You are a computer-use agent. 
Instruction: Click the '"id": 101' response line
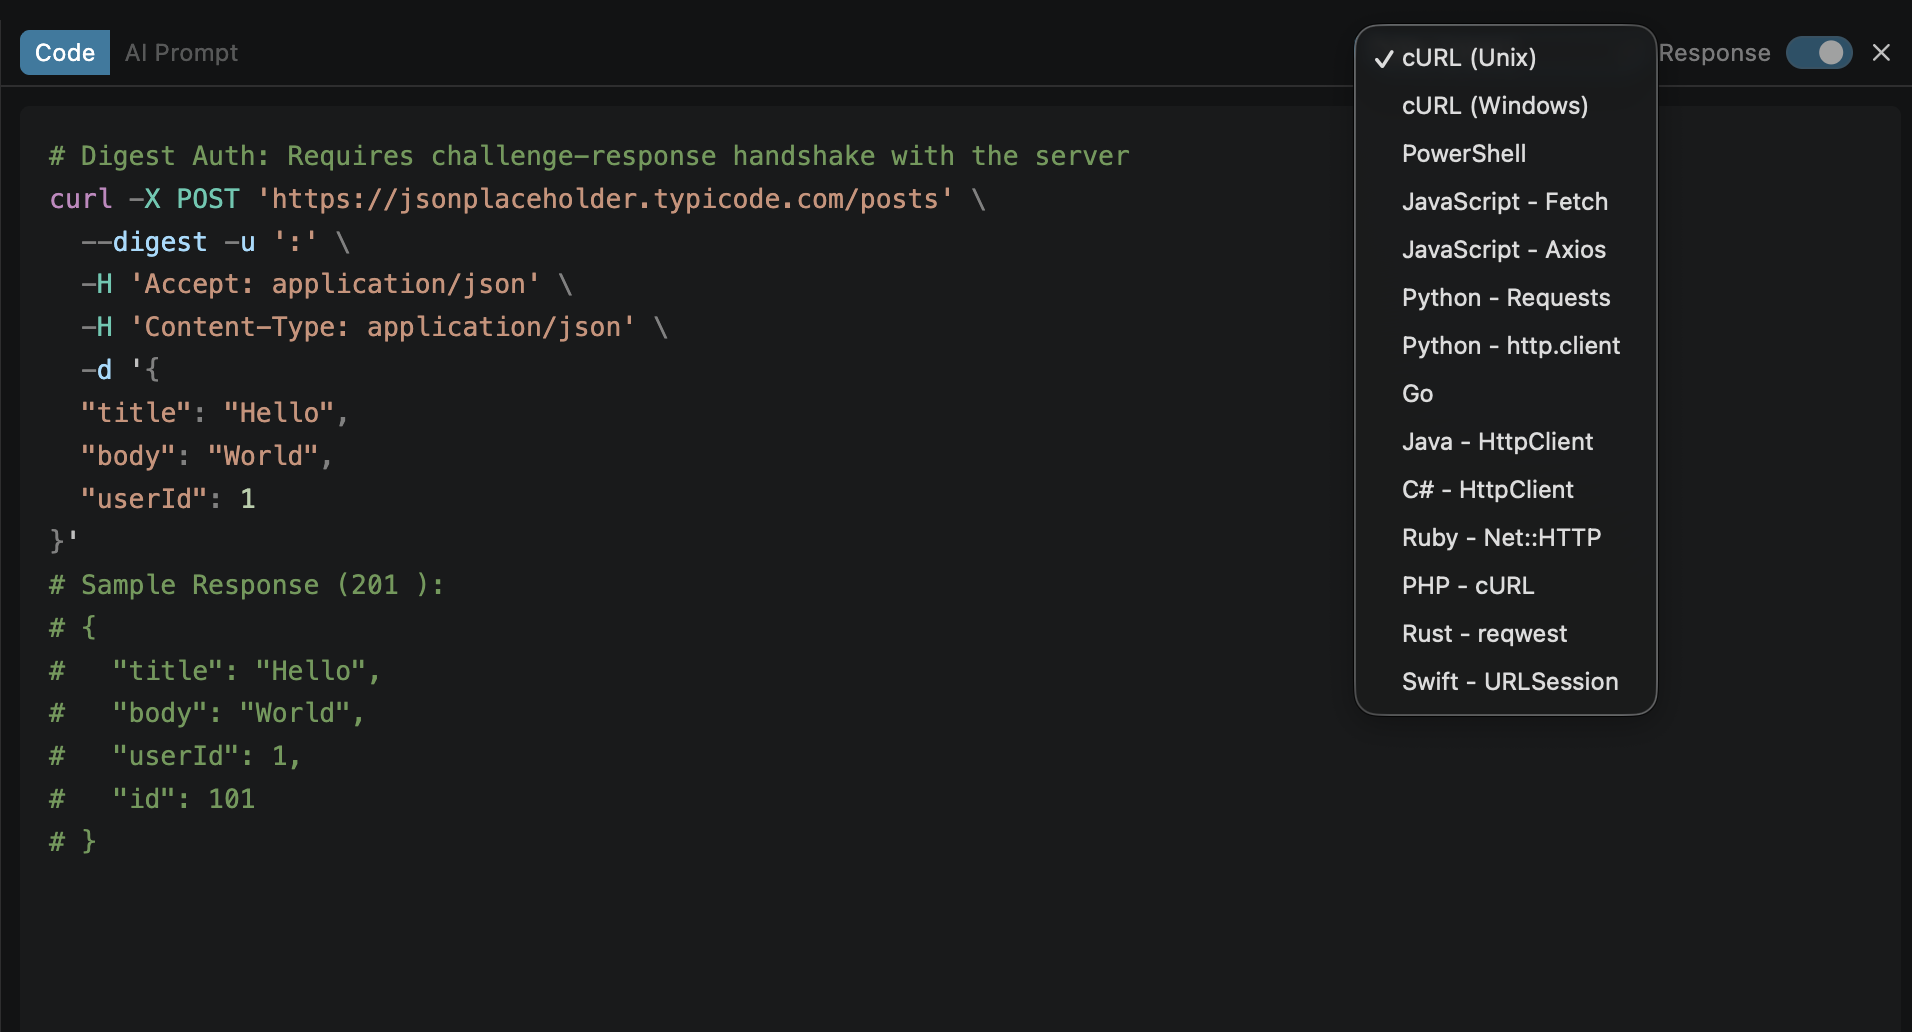click(x=152, y=799)
